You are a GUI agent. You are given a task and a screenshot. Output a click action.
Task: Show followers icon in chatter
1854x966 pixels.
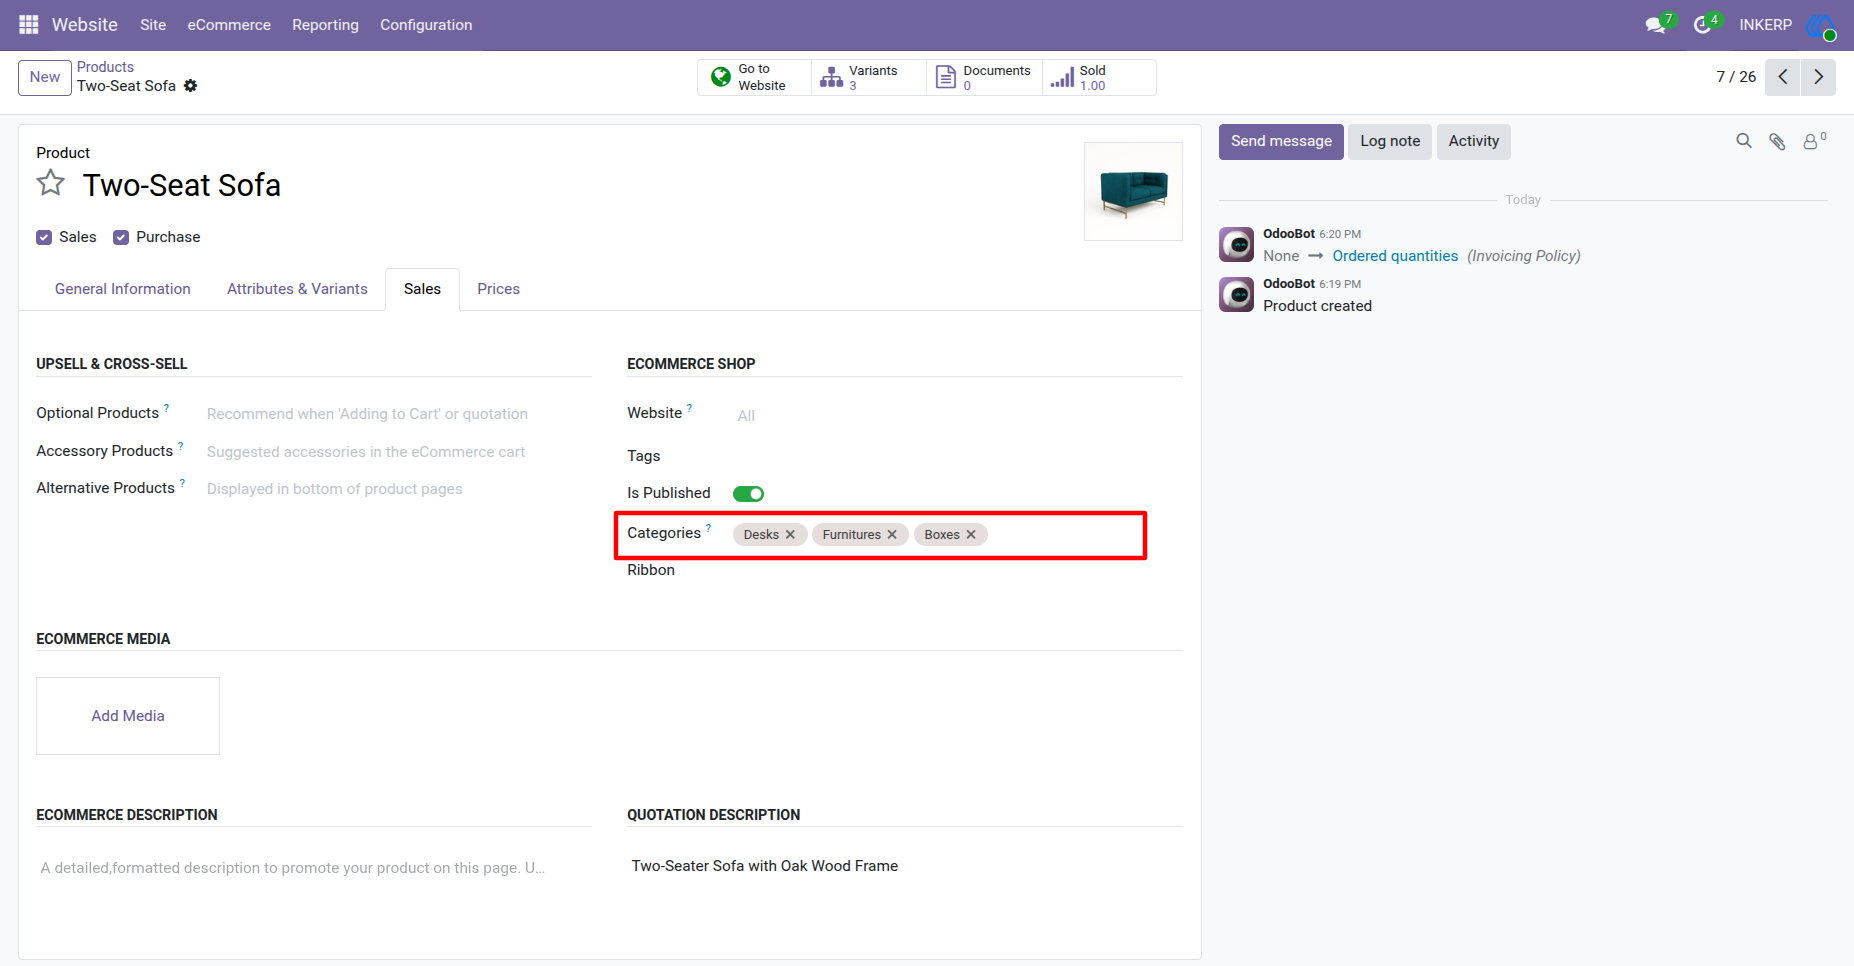pos(1813,141)
